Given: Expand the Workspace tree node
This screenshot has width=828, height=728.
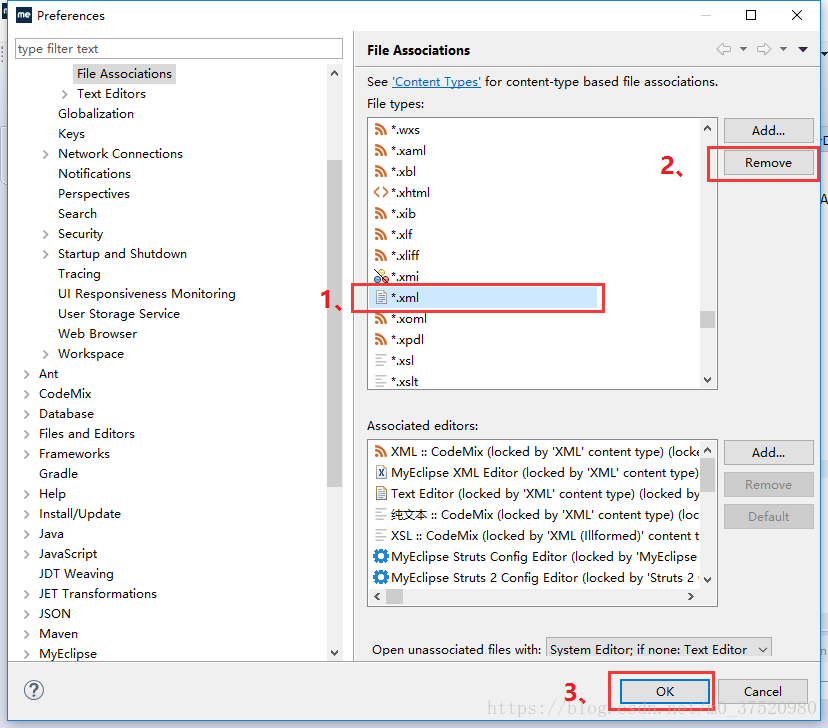Looking at the screenshot, I should pos(45,354).
